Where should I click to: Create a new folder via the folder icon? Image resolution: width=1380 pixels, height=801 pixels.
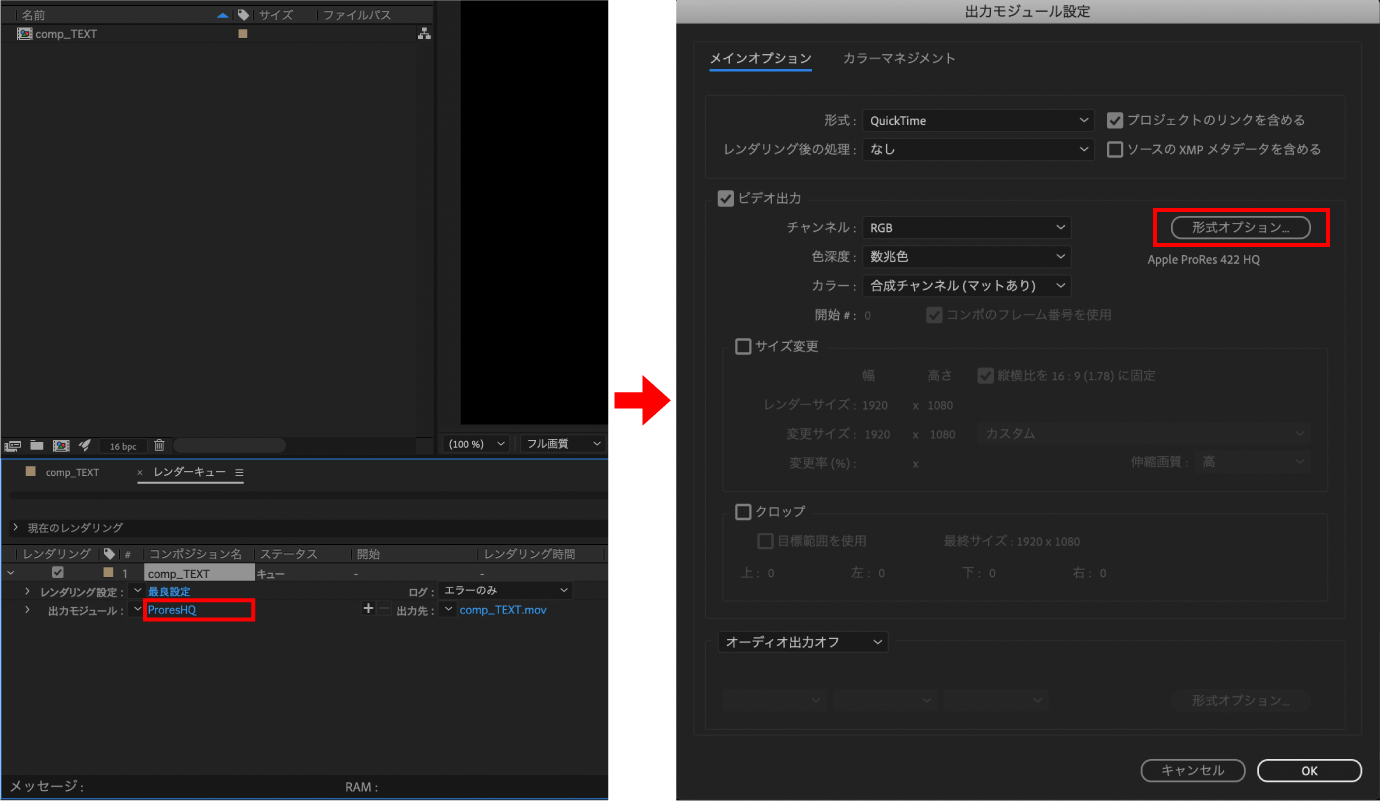[37, 445]
